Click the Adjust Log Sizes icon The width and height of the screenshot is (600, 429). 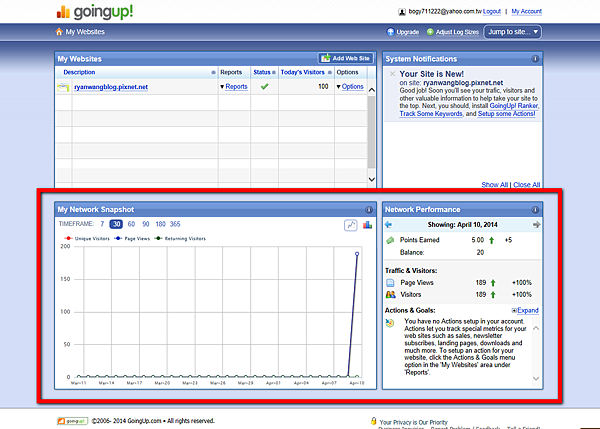tap(430, 32)
